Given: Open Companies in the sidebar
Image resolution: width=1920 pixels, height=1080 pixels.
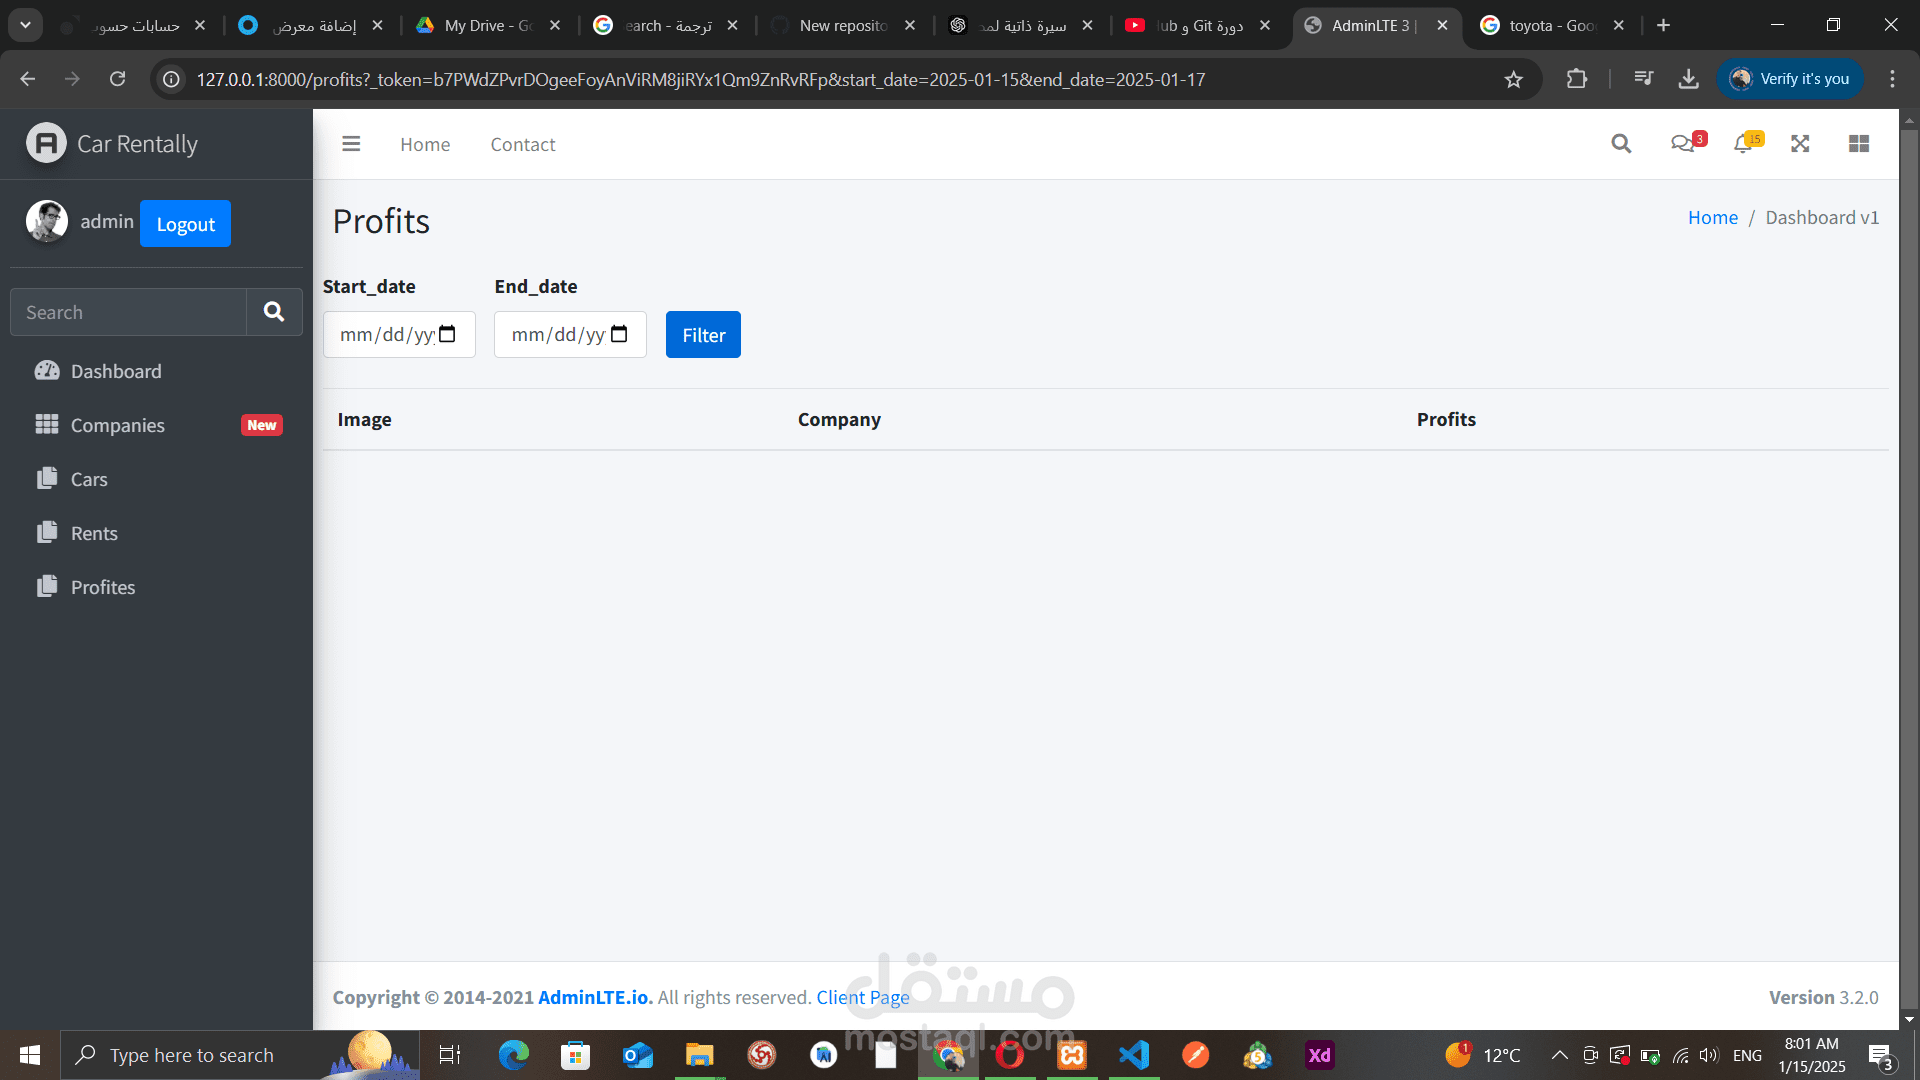Looking at the screenshot, I should [x=118, y=425].
